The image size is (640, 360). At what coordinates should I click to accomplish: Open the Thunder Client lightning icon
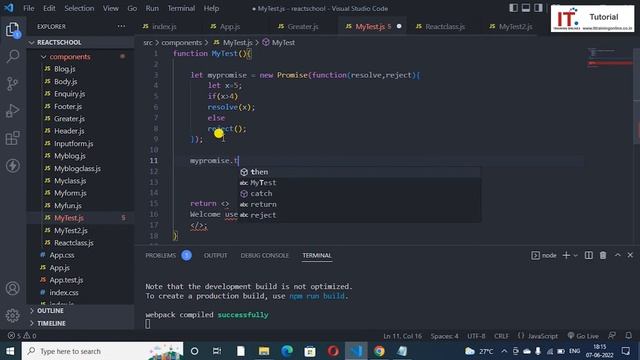click(x=13, y=165)
